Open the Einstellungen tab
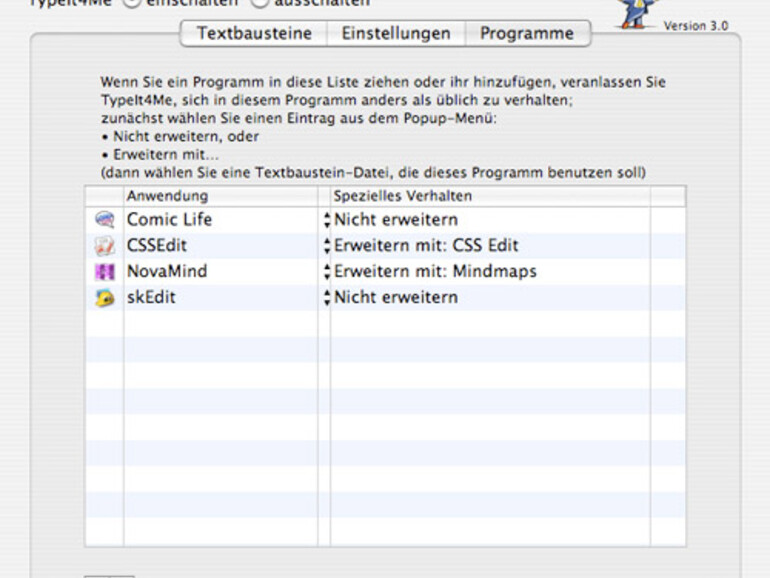 pyautogui.click(x=396, y=33)
